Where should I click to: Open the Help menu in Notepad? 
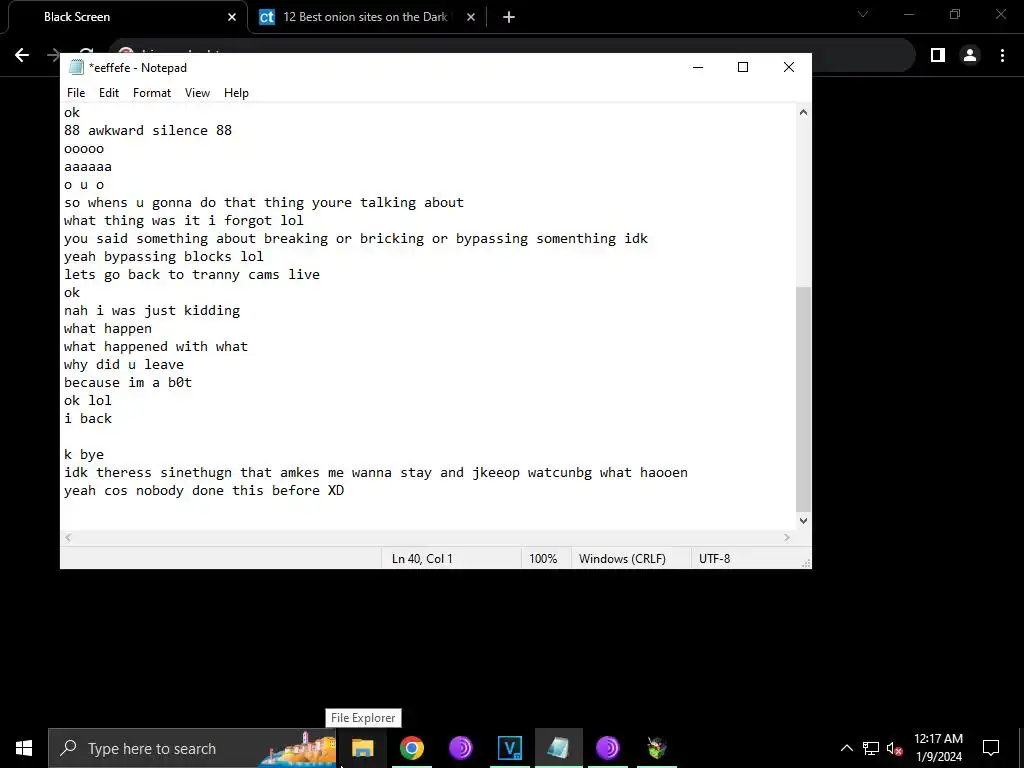point(236,93)
